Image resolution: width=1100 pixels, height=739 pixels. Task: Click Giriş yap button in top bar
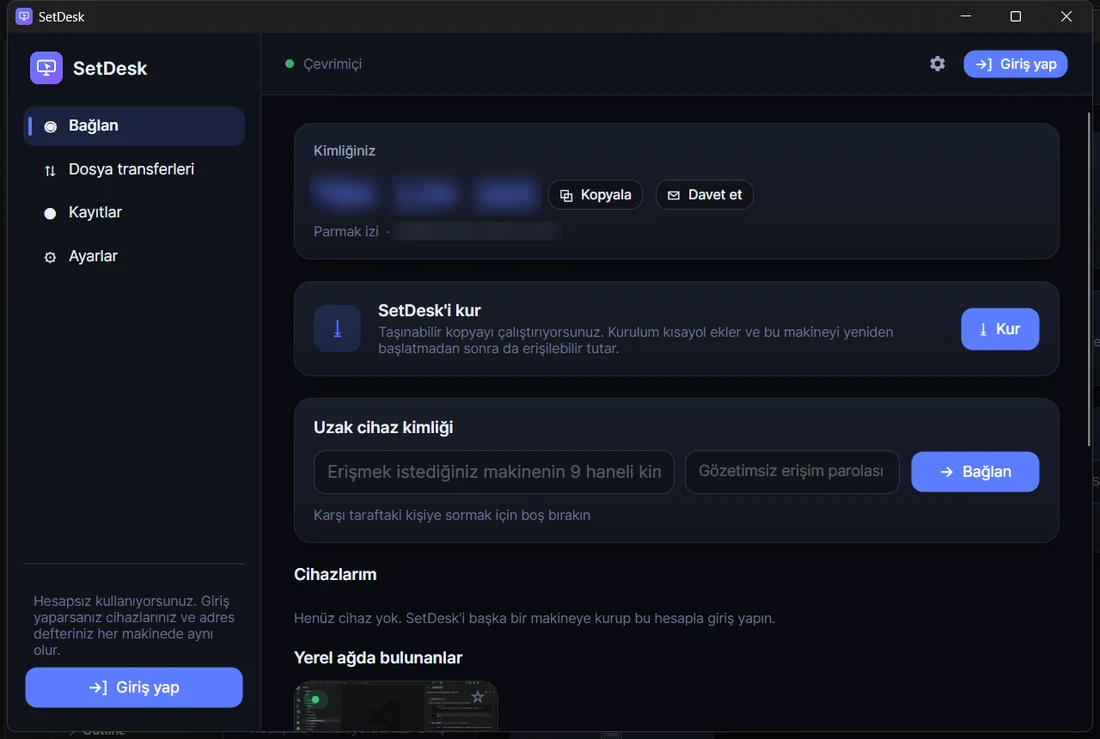click(1015, 64)
